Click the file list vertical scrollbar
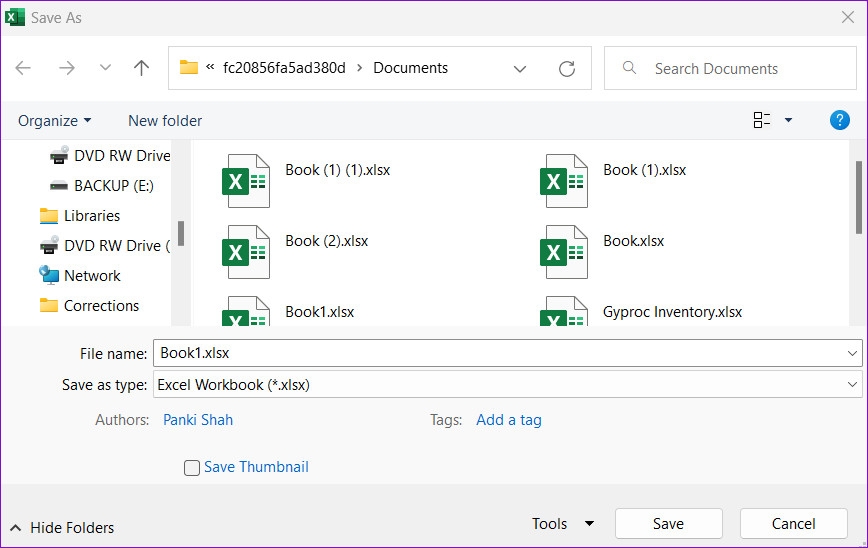This screenshot has height=548, width=868. tap(859, 197)
